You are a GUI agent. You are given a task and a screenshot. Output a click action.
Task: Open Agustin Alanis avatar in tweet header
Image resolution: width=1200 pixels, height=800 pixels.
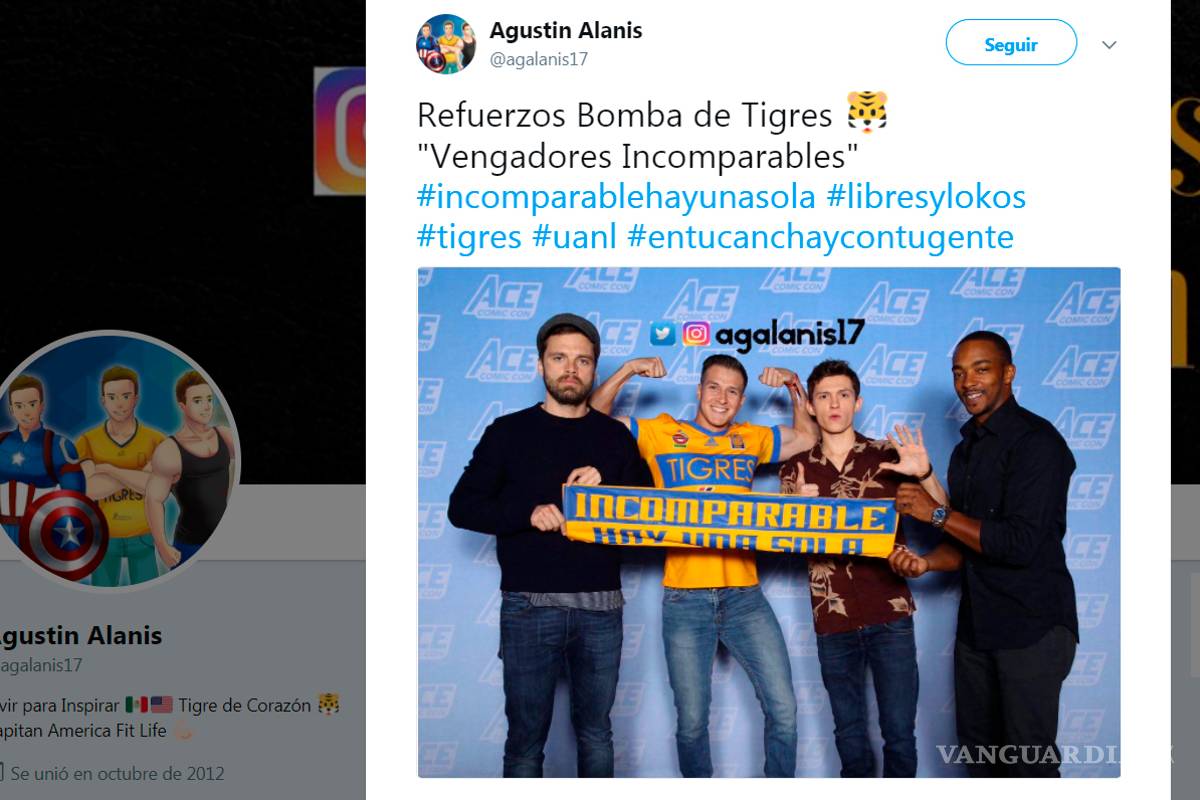(446, 44)
